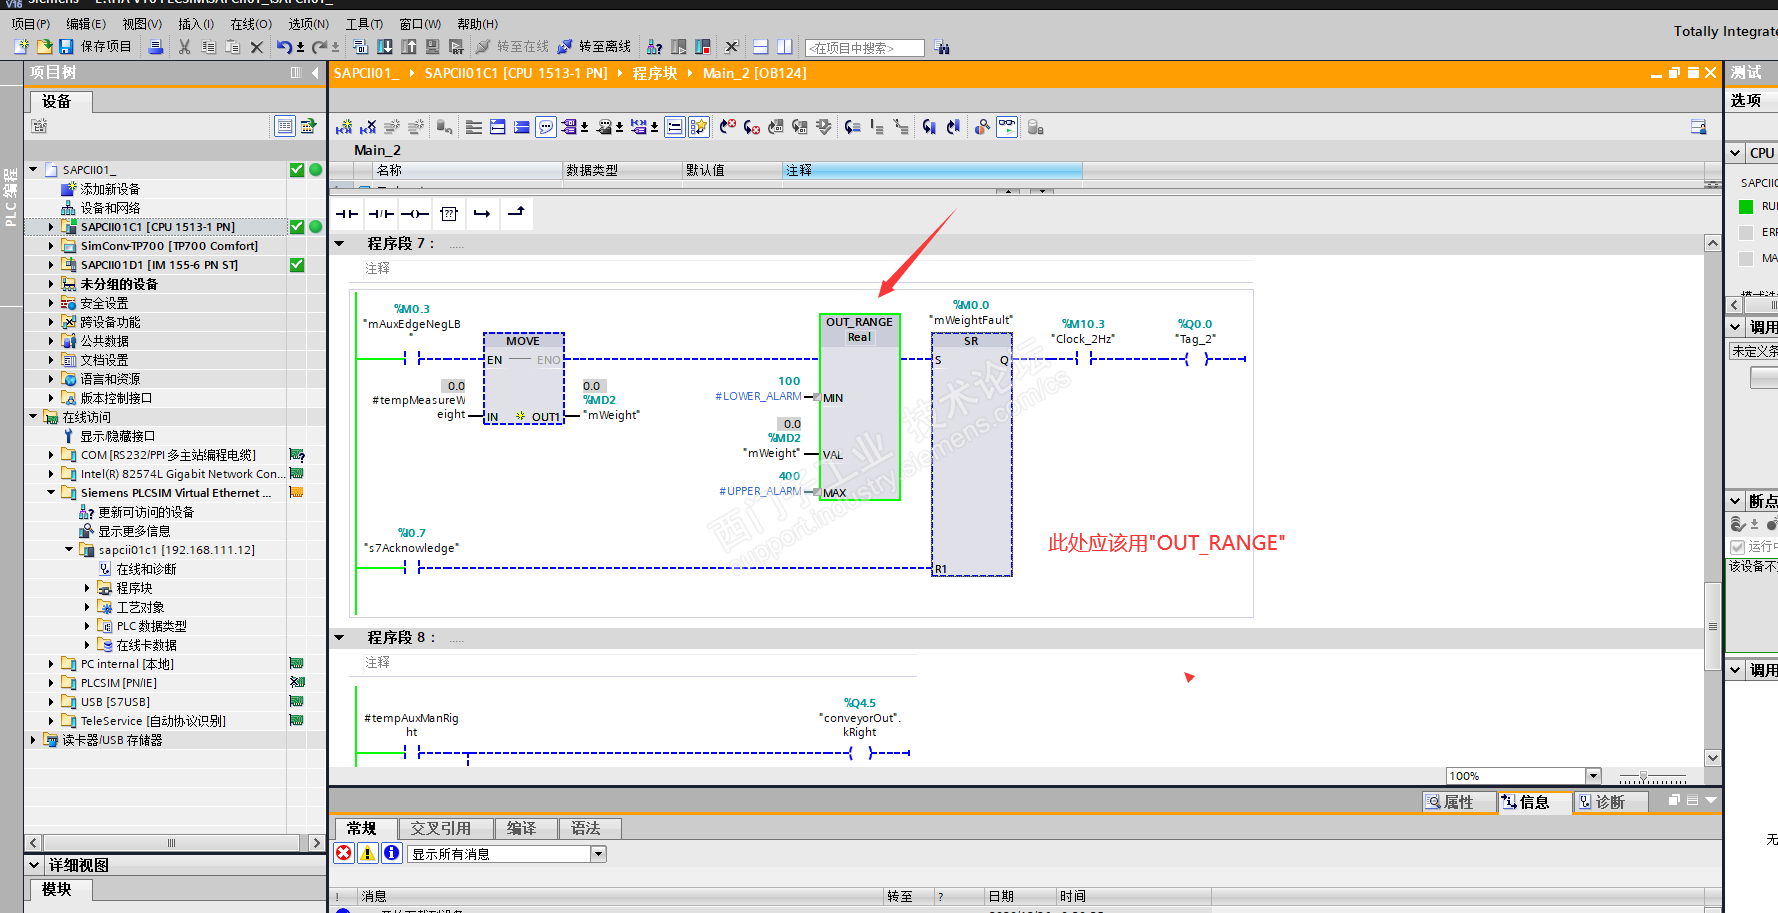Toggle free comments display in editor toolbar

coord(546,127)
